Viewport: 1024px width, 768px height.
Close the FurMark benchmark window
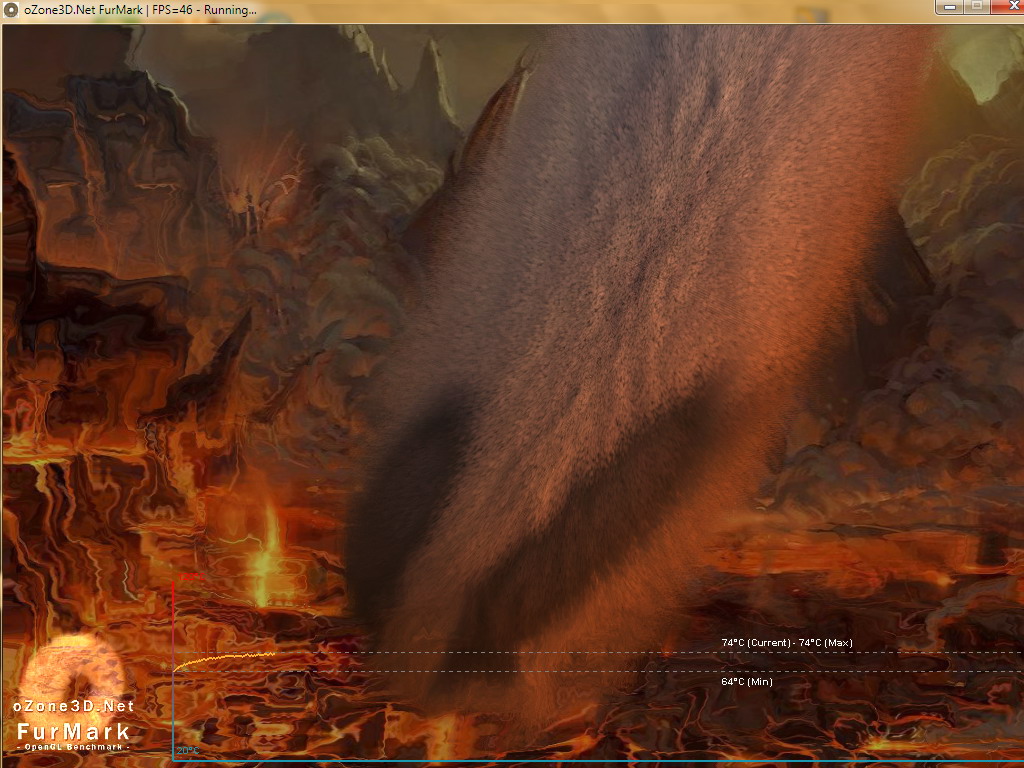tap(1008, 7)
